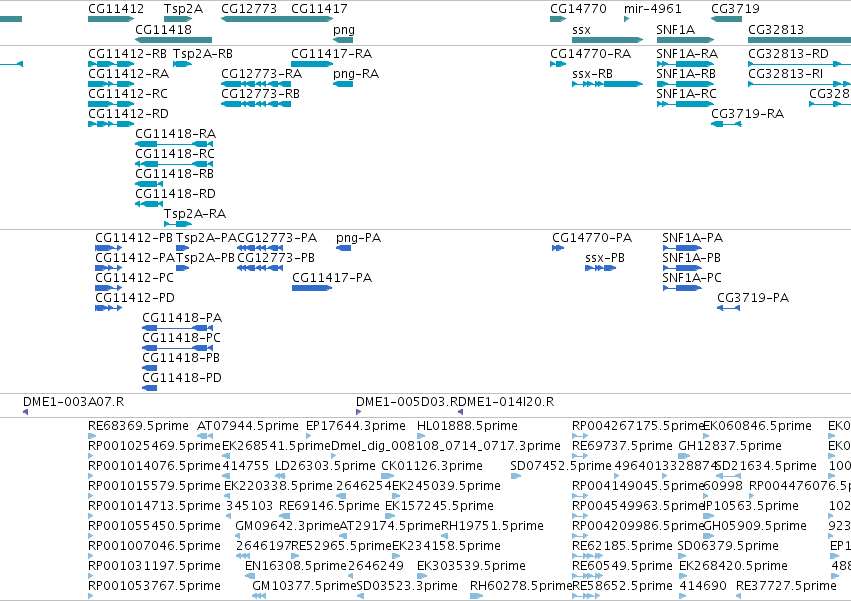Click the CG32813 gene label
851x601 pixels.
pos(776,30)
